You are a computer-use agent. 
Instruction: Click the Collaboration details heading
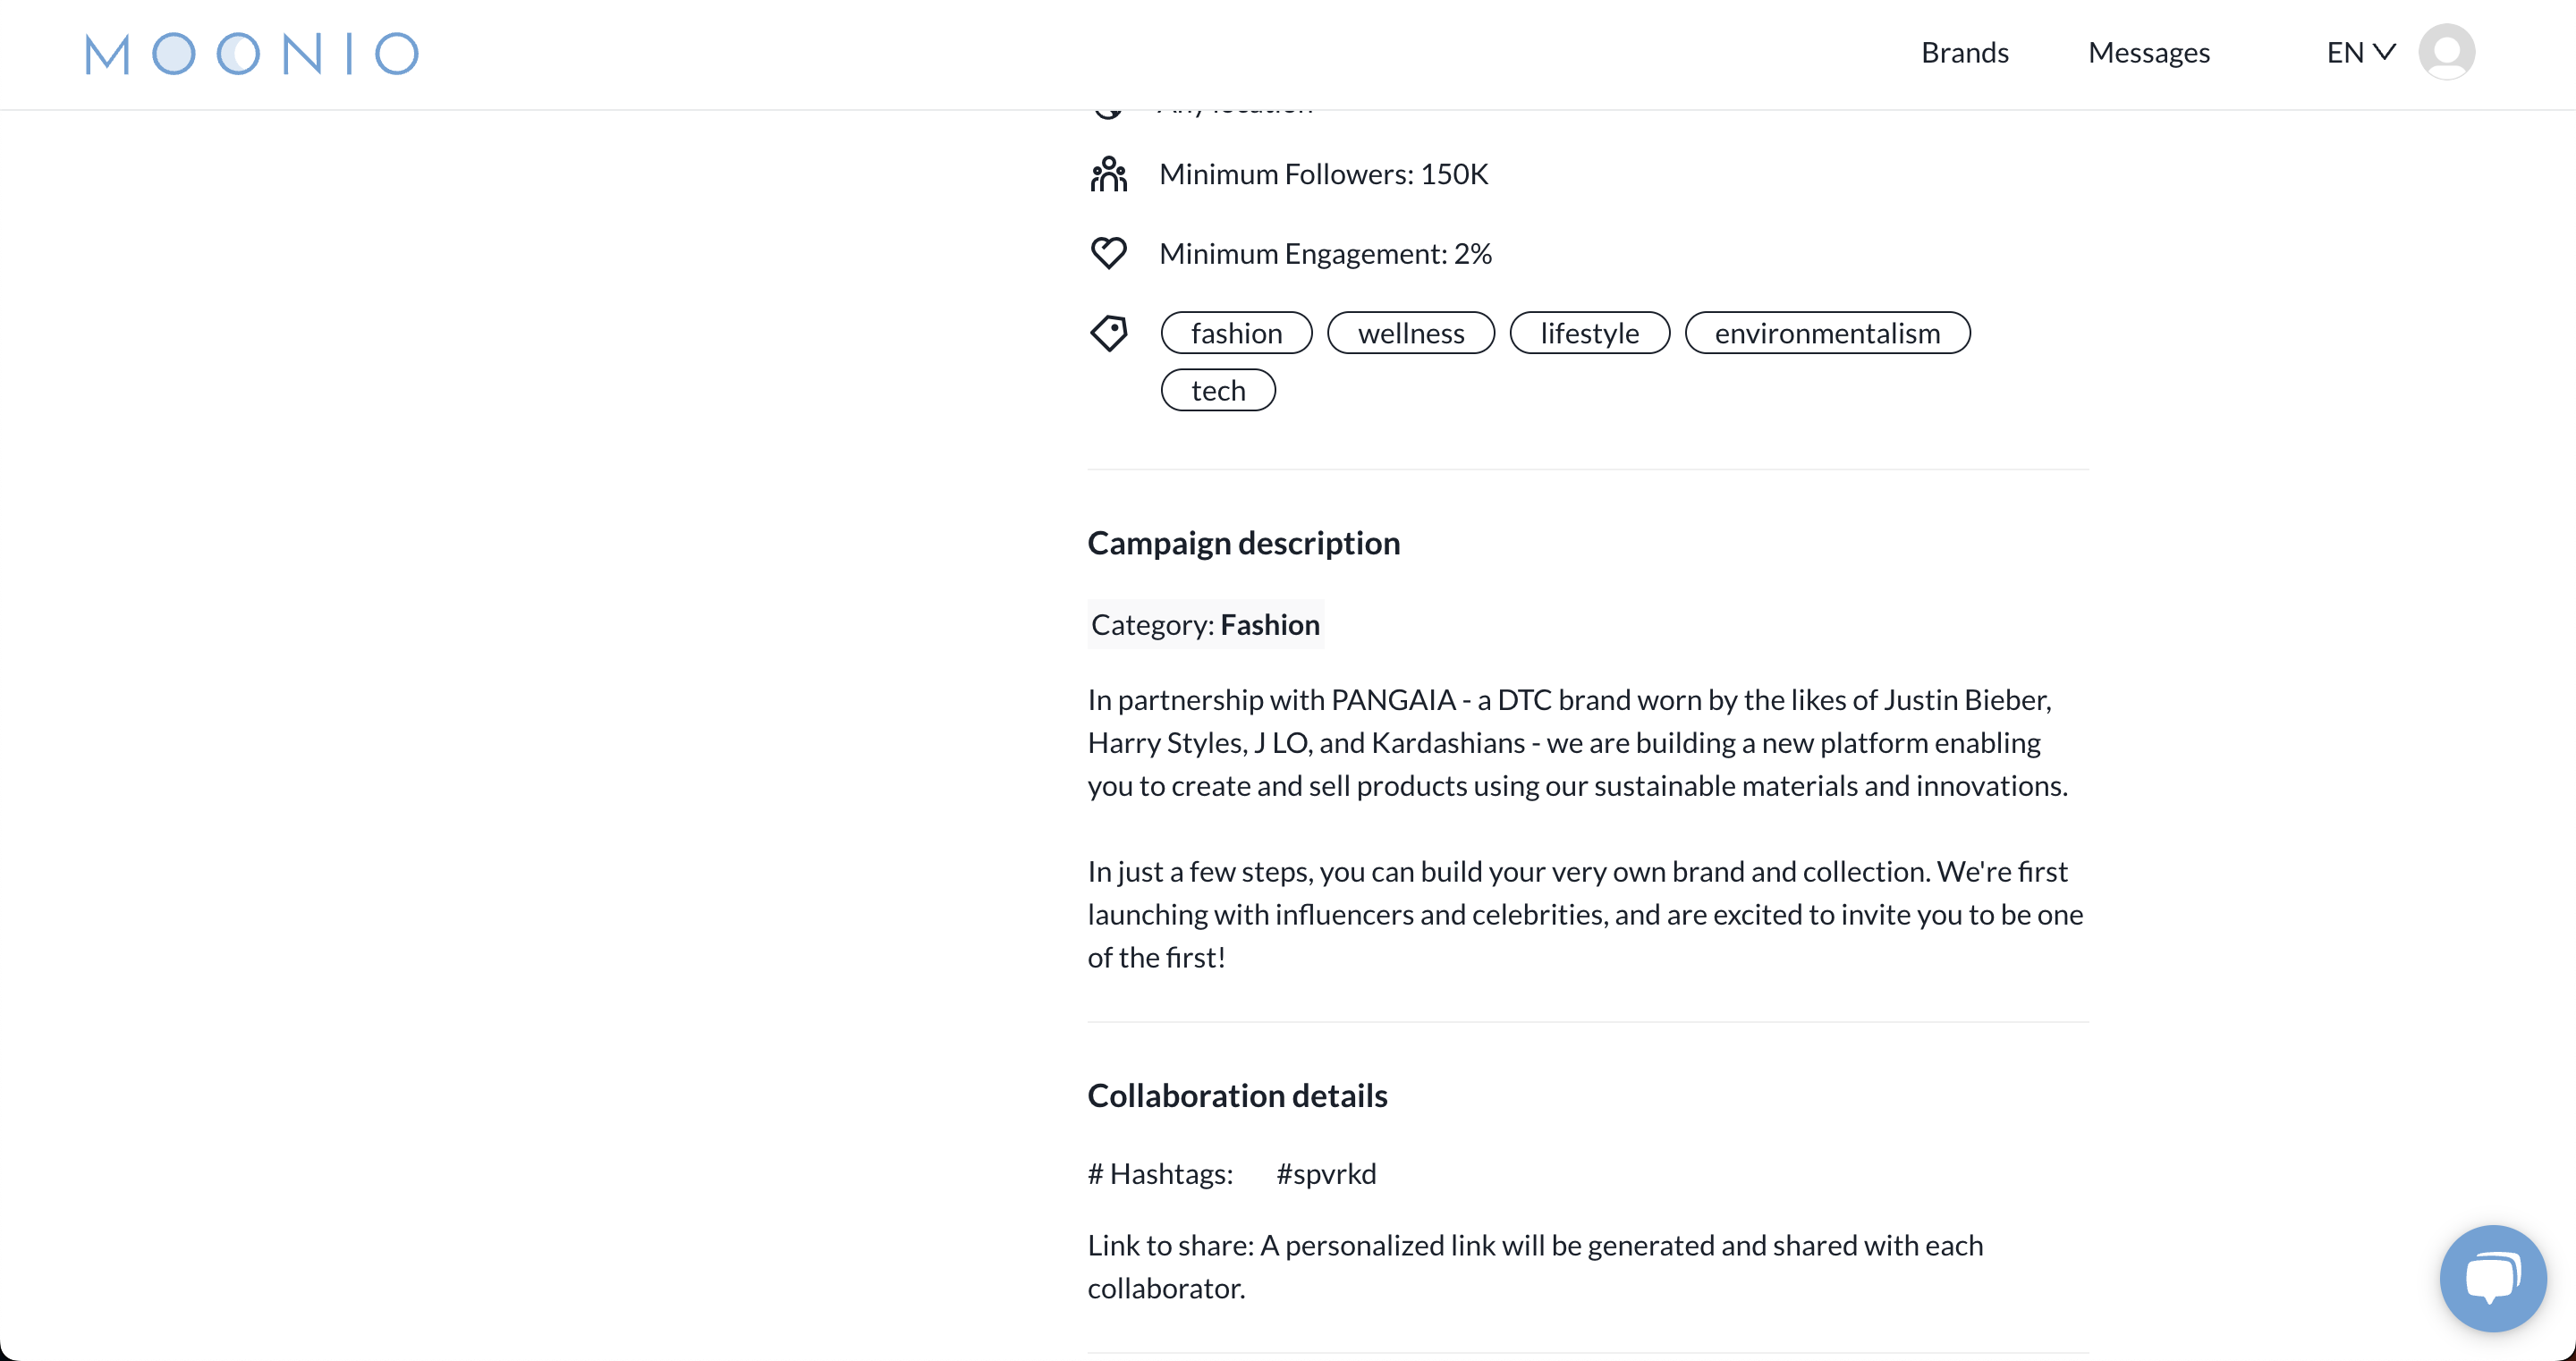click(1237, 1095)
